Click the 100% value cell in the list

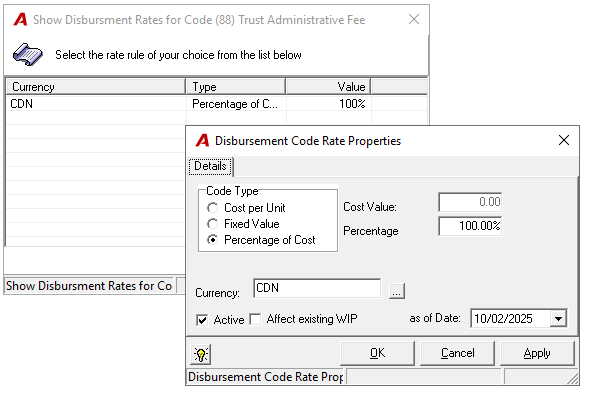pos(352,104)
